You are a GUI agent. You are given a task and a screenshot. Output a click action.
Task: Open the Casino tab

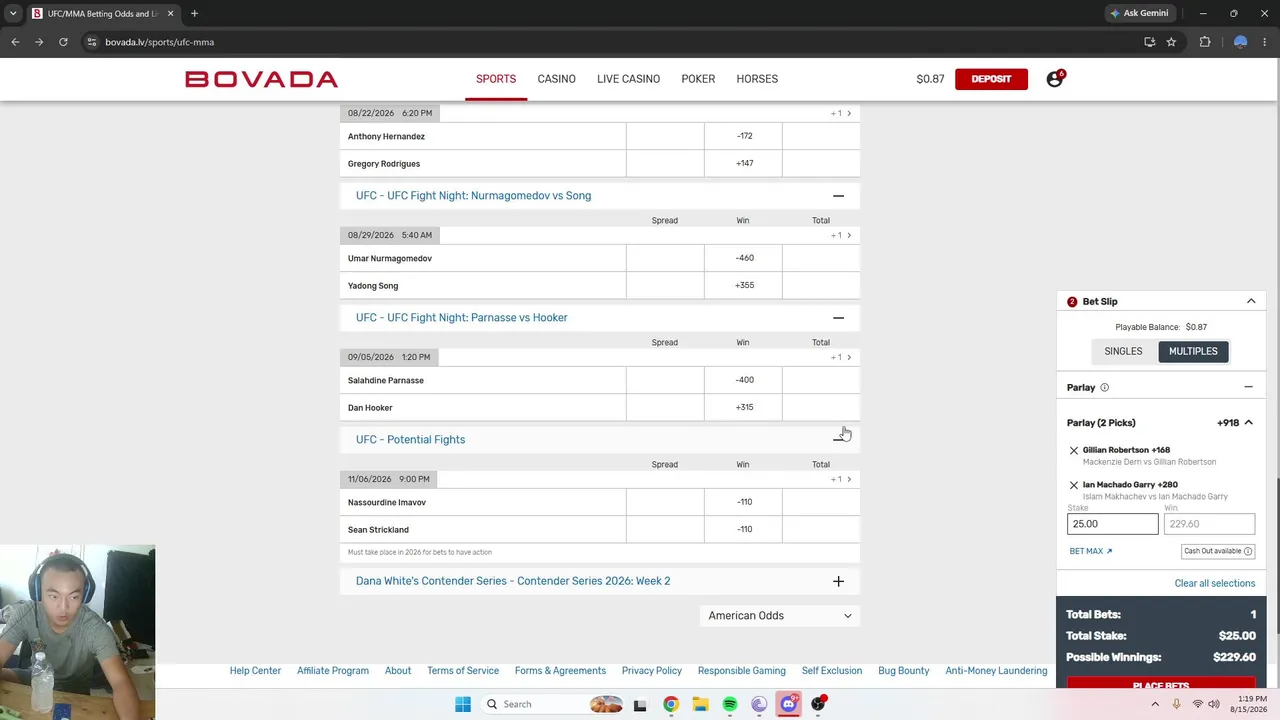[x=556, y=79]
